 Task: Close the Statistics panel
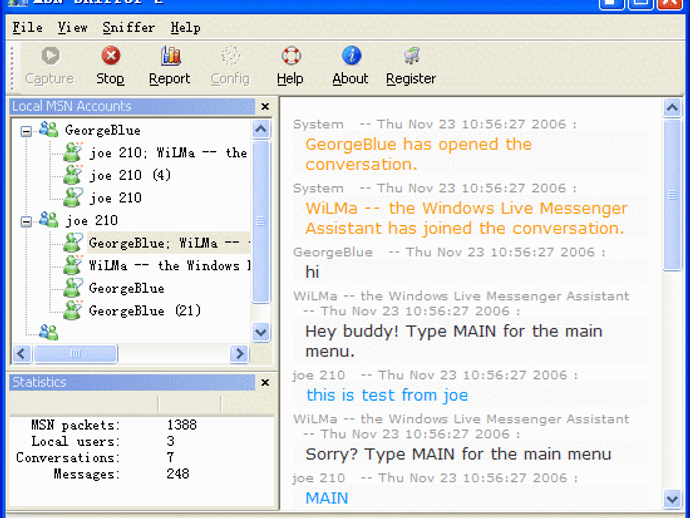point(265,382)
